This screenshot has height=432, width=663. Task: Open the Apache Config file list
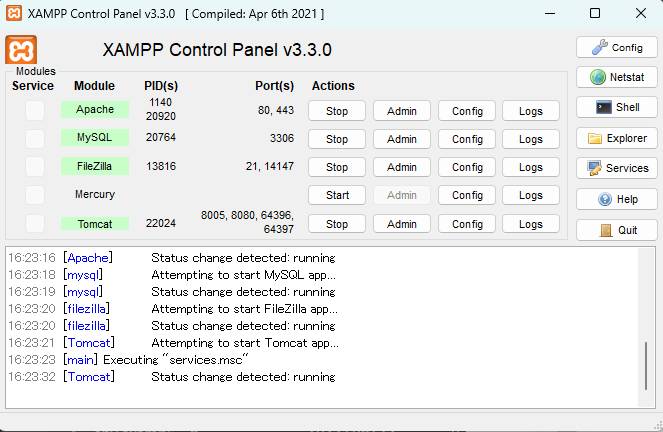pos(467,111)
